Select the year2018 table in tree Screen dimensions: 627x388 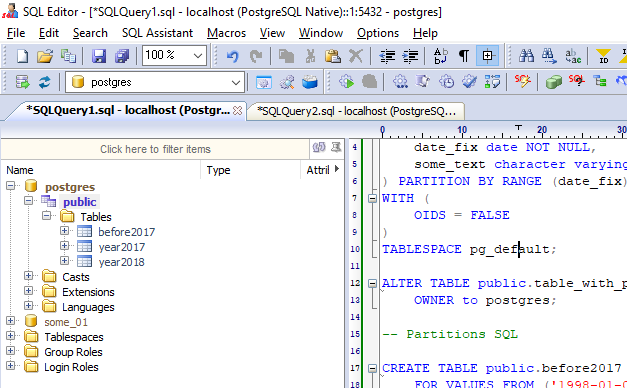[x=122, y=262]
